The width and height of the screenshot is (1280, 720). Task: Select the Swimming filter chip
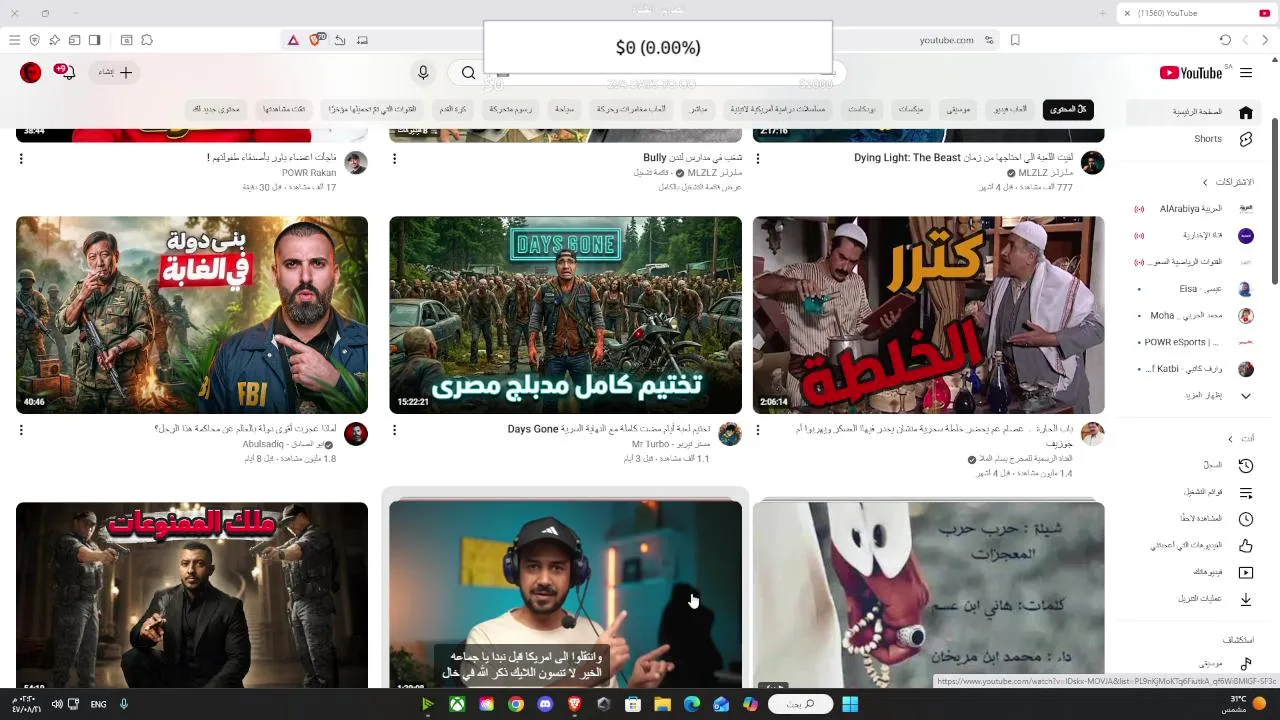565,109
